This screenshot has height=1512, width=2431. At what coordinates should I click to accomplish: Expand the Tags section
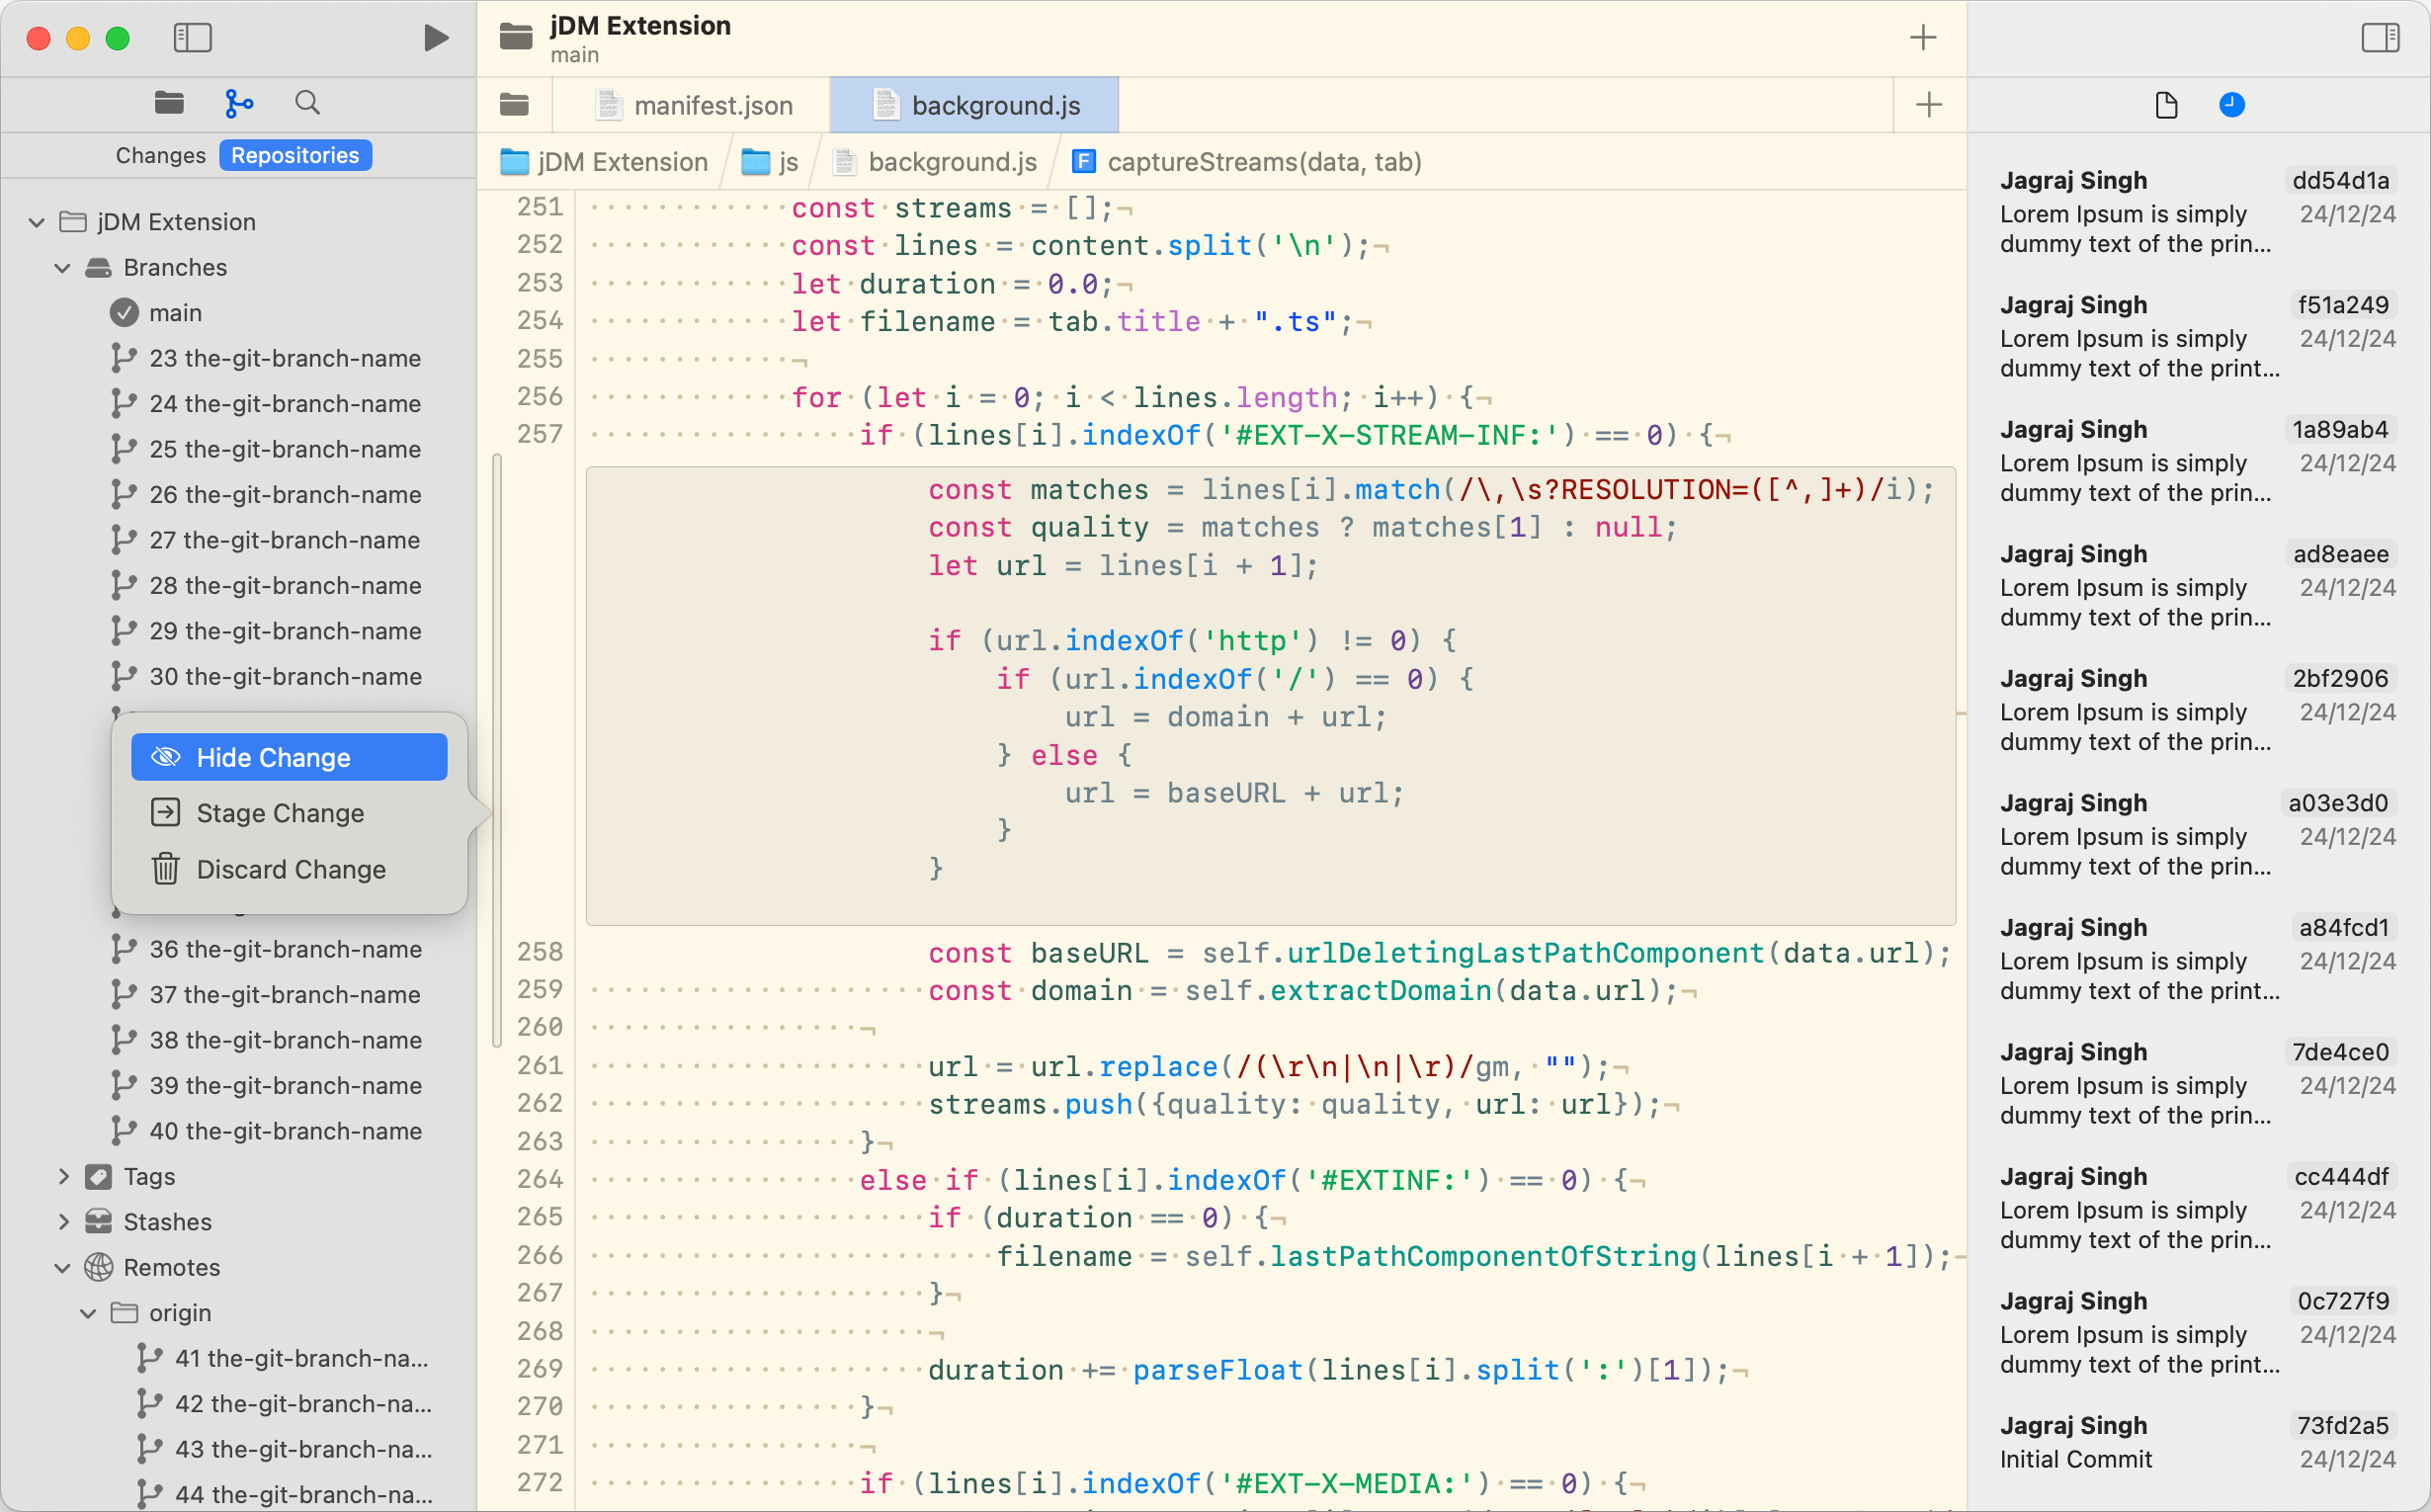62,1177
